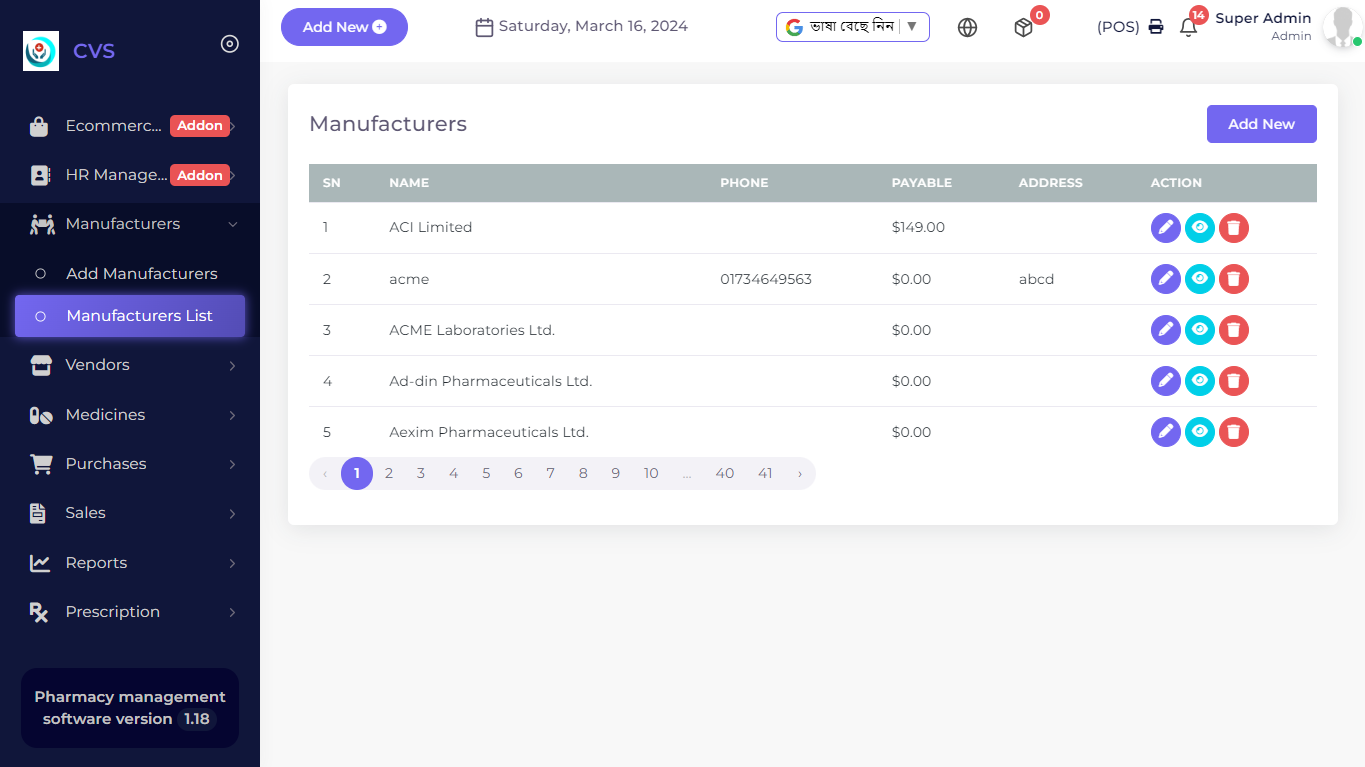Click the POS printer icon
Viewport: 1365px width, 767px height.
click(x=1156, y=27)
